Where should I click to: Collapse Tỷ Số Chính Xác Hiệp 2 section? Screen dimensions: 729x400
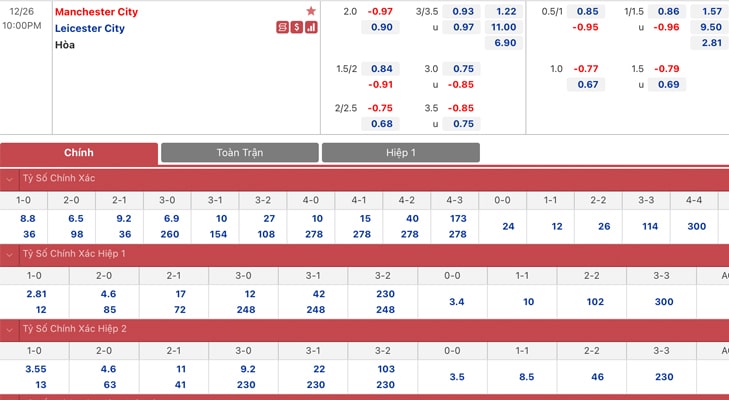9,330
